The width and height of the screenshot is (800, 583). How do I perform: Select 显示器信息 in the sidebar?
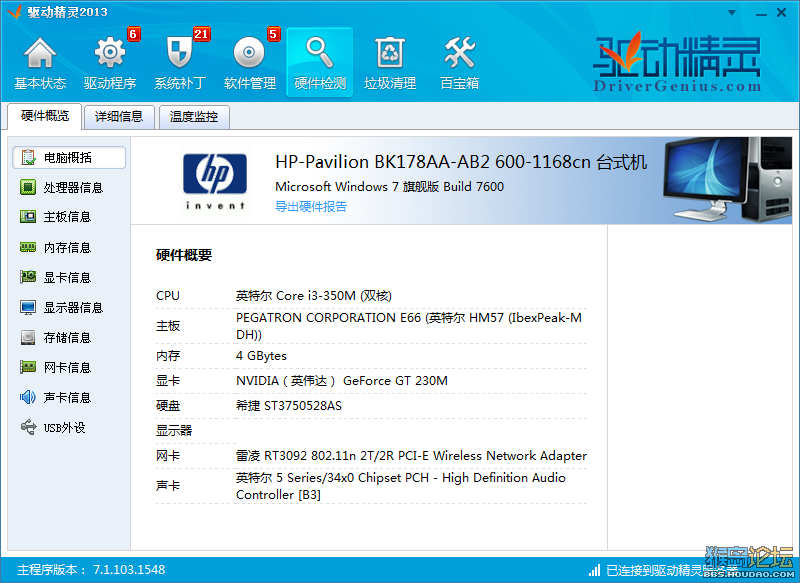(x=69, y=308)
